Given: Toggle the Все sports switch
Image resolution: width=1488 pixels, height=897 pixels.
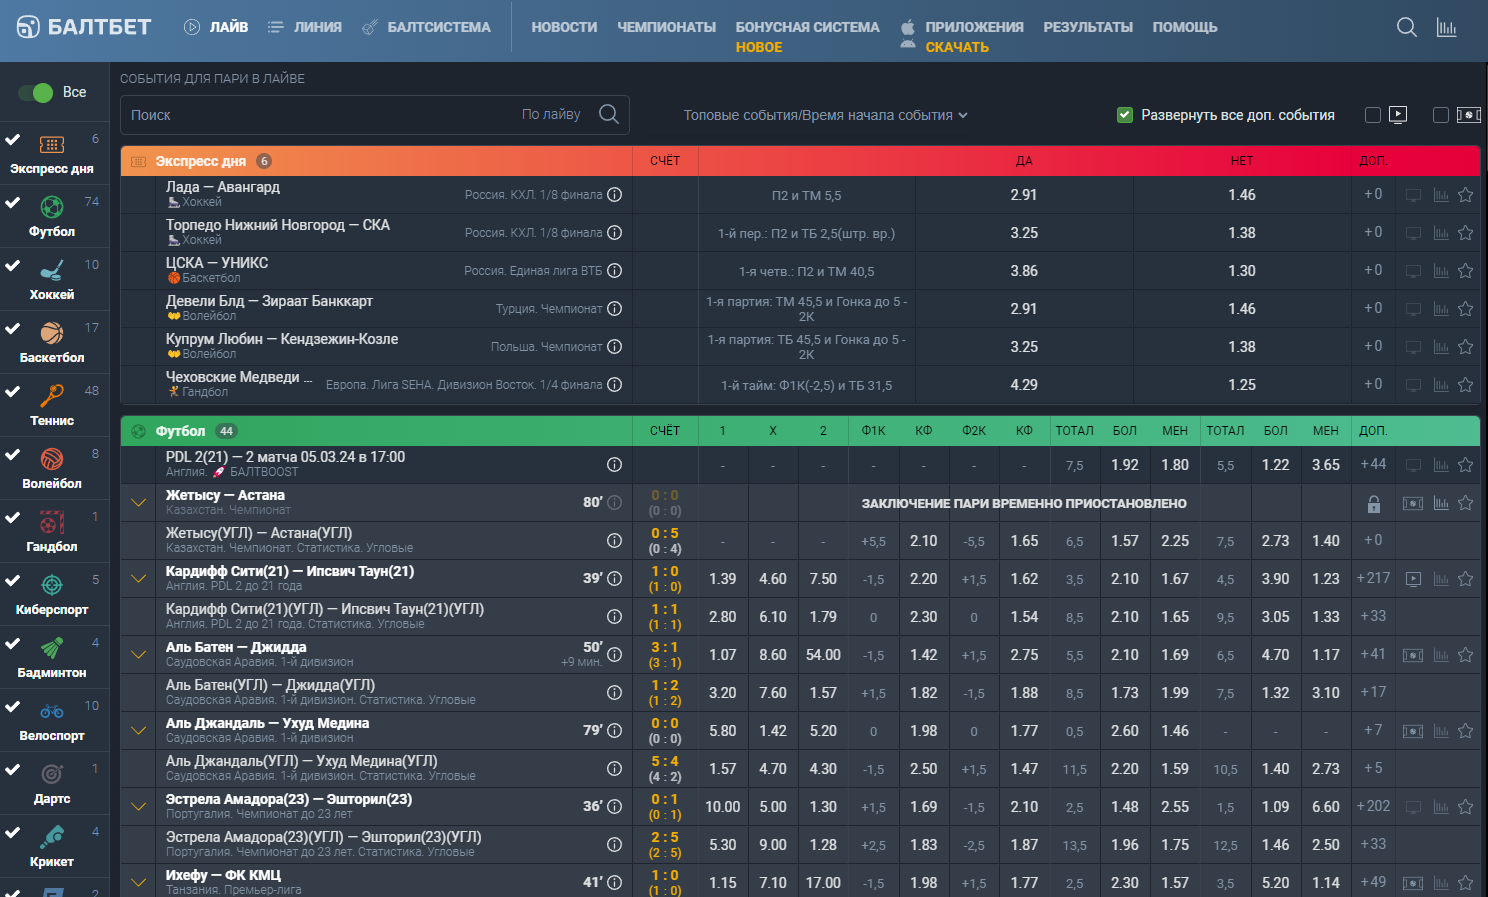Looking at the screenshot, I should [36, 93].
